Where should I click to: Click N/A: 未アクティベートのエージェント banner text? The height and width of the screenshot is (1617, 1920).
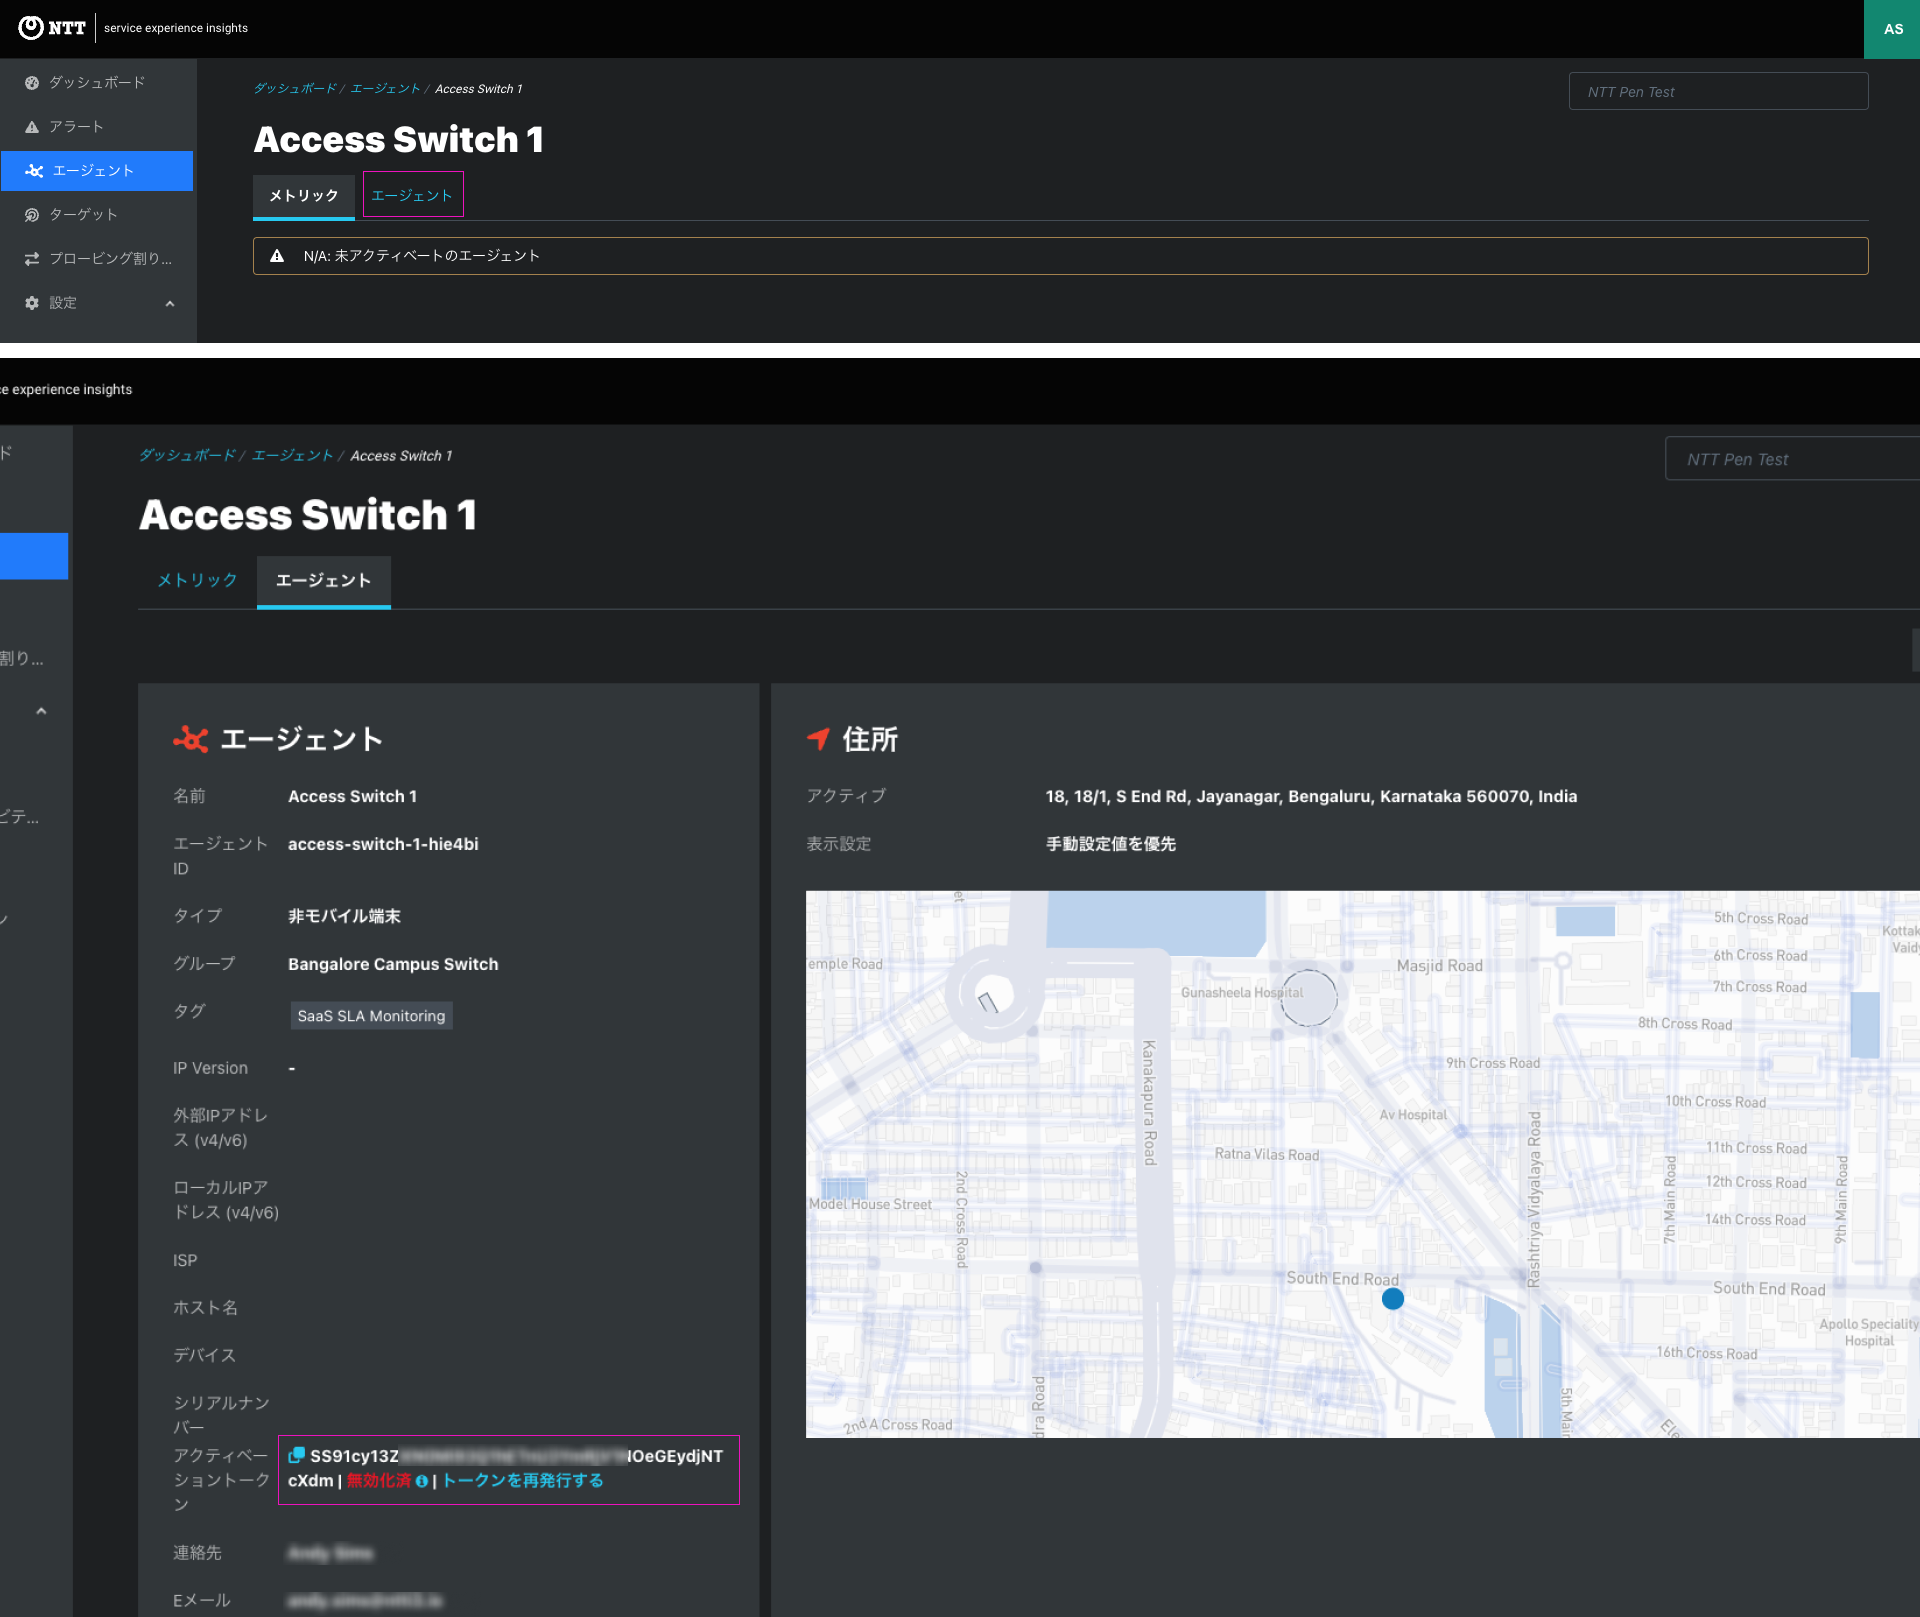(421, 256)
